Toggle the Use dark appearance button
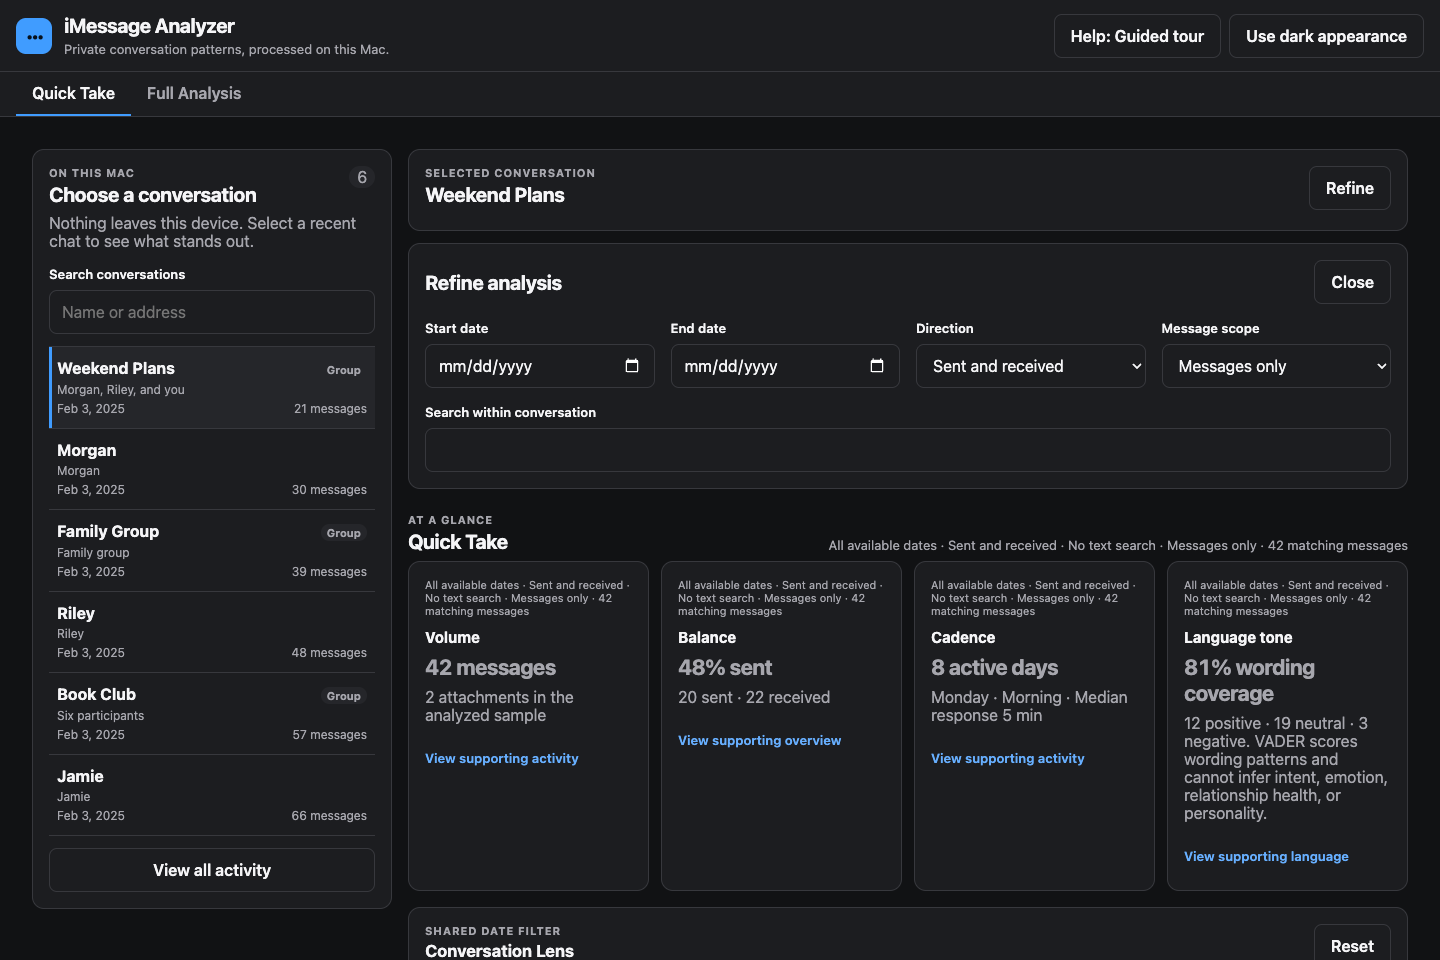1440x960 pixels. (1326, 36)
